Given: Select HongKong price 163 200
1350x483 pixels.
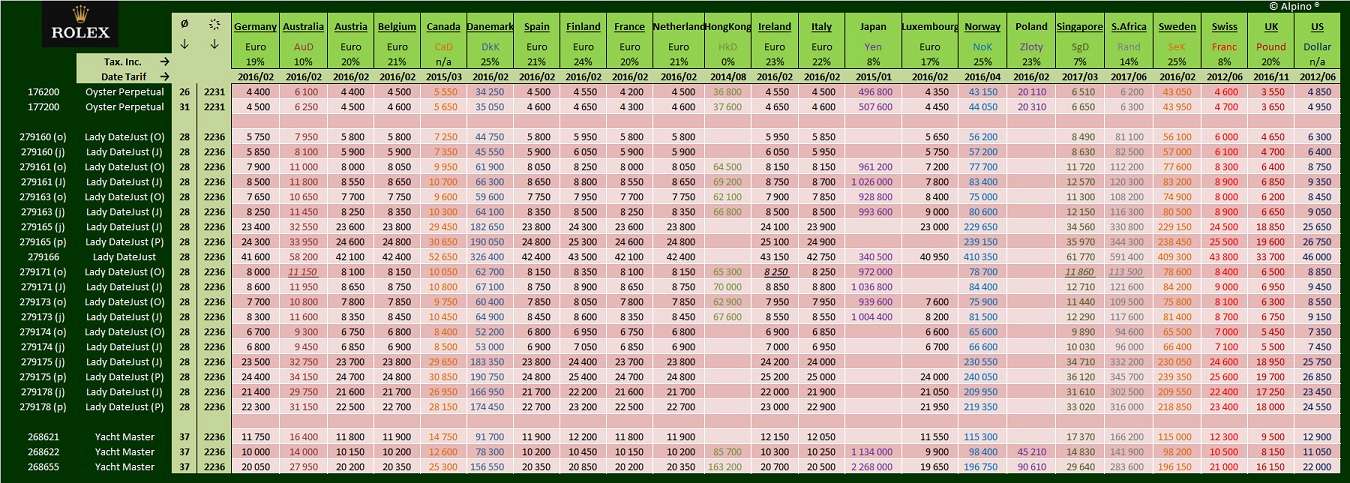Looking at the screenshot, I should [725, 466].
